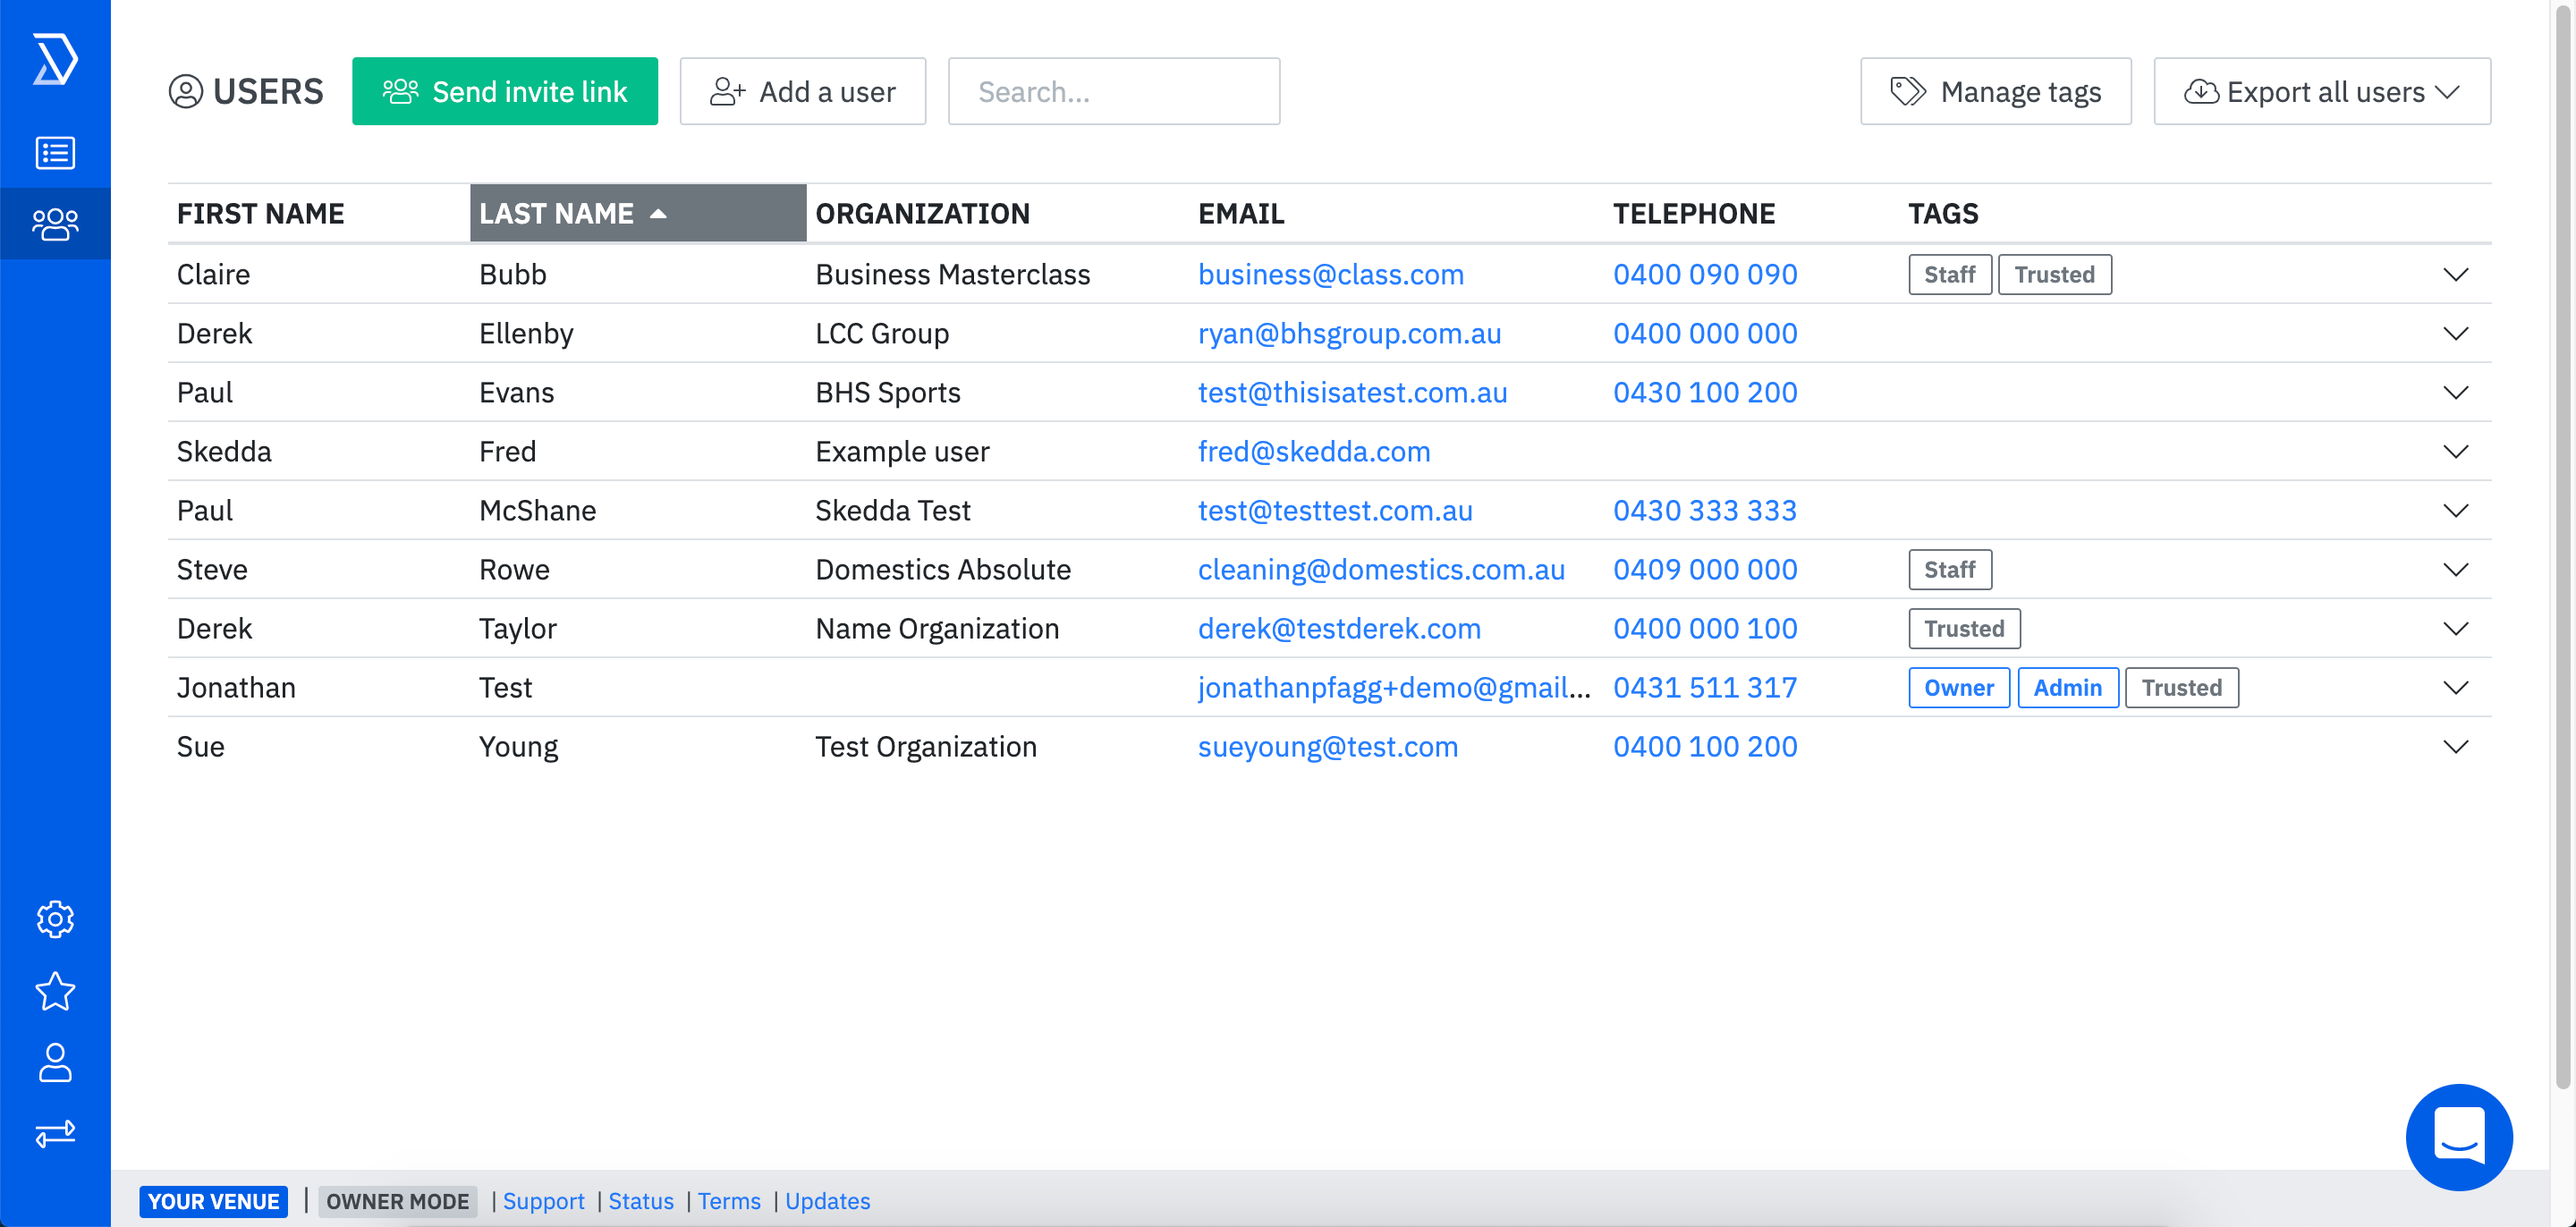The image size is (2576, 1227).
Task: Click Staff tag on Claire Bubb
Action: coord(1949,274)
